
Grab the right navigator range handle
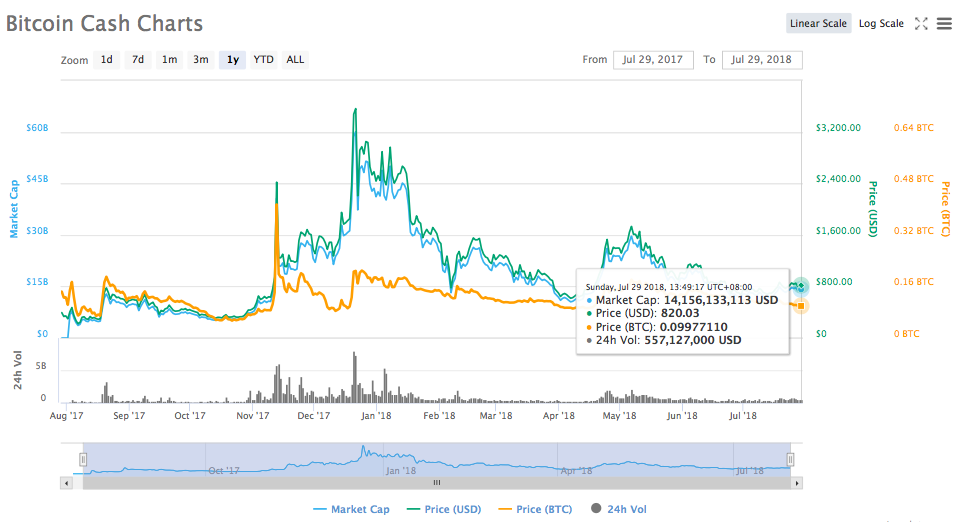(790, 460)
